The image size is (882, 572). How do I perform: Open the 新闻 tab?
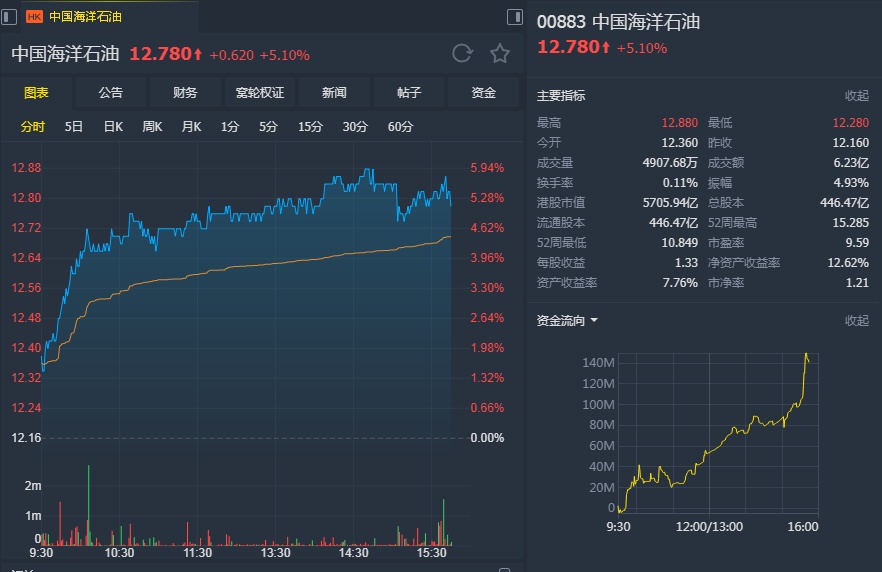coord(334,93)
